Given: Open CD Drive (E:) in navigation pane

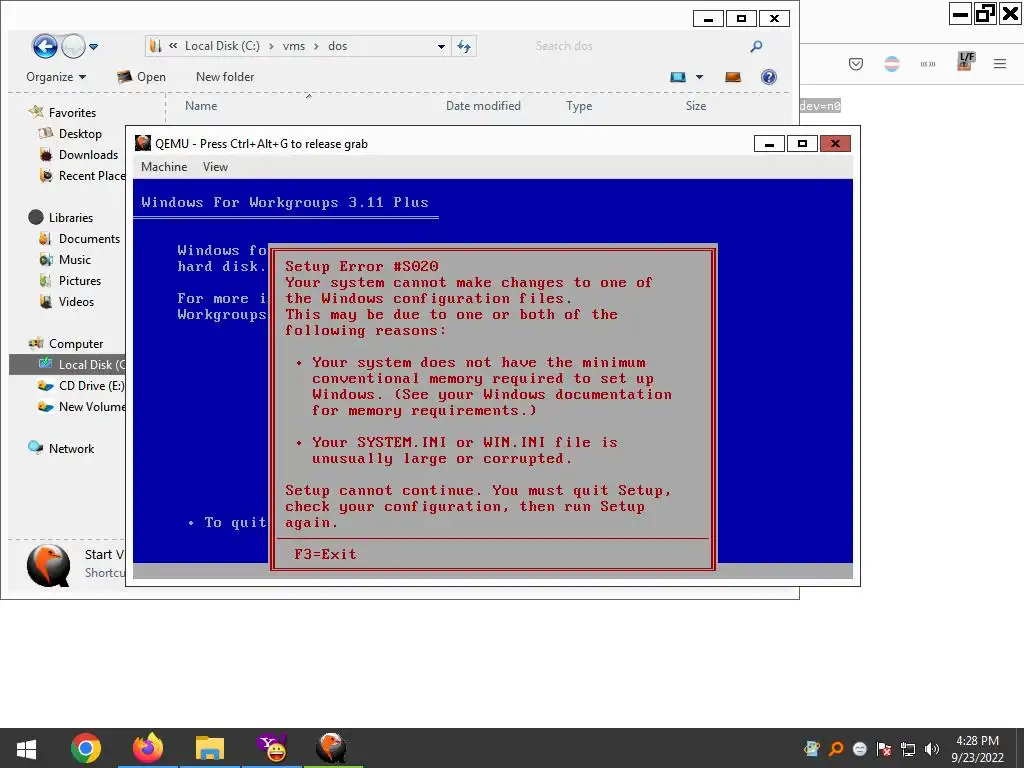Looking at the screenshot, I should pyautogui.click(x=82, y=386).
